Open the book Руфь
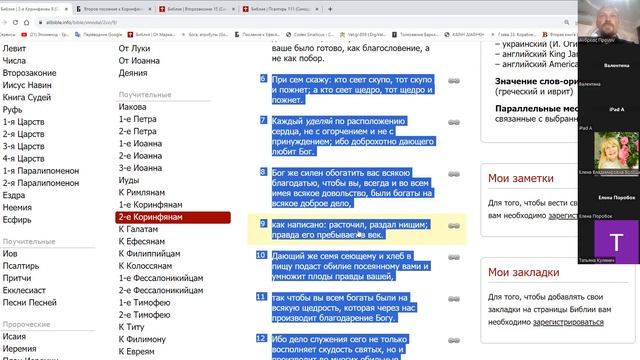 coord(12,109)
